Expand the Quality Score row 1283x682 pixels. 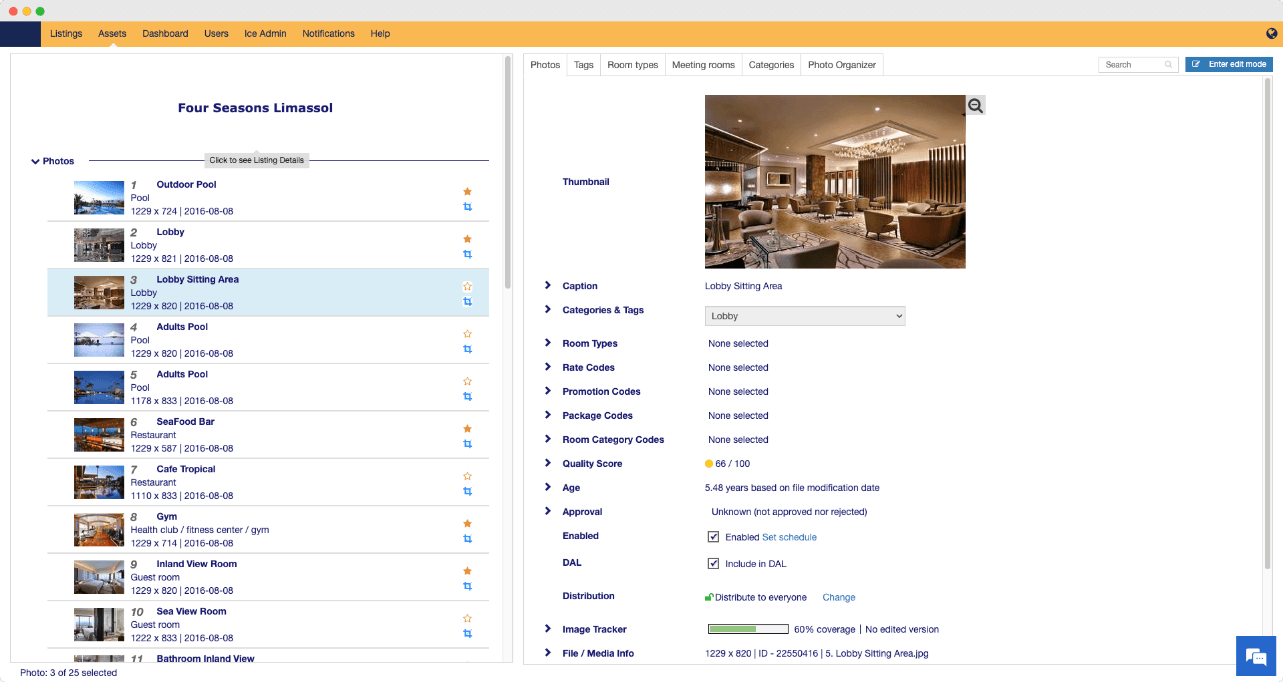548,463
